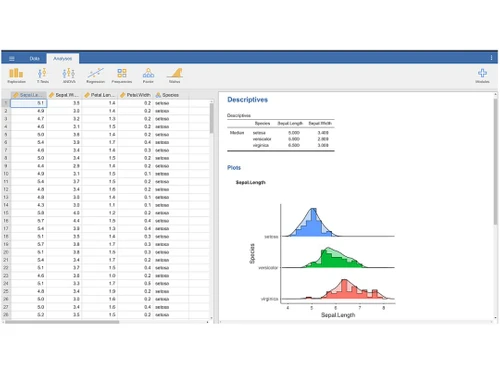Select row header number 10
The image size is (500, 375).
tap(6, 174)
